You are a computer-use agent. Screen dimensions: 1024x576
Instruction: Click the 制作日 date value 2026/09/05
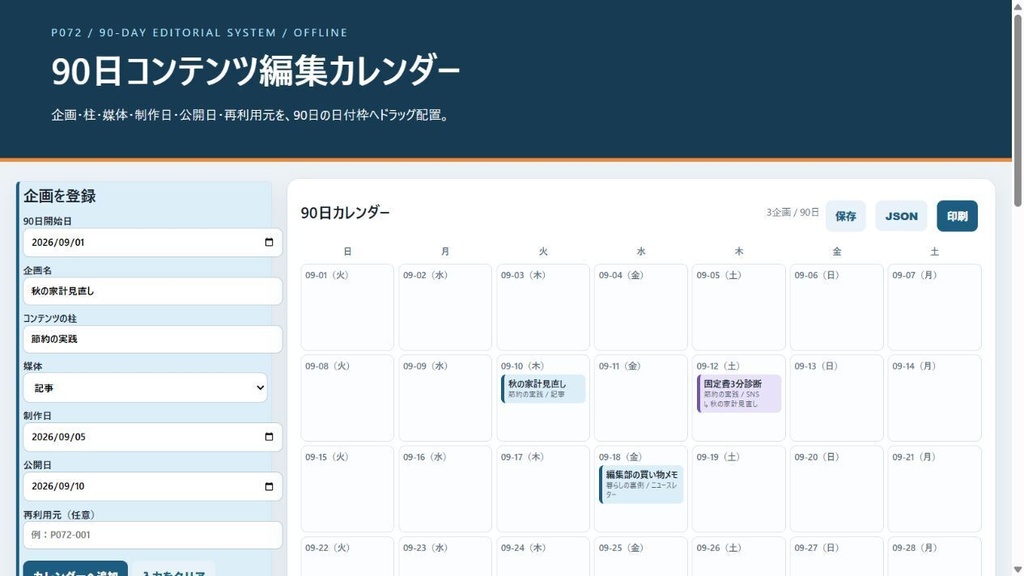click(x=58, y=437)
